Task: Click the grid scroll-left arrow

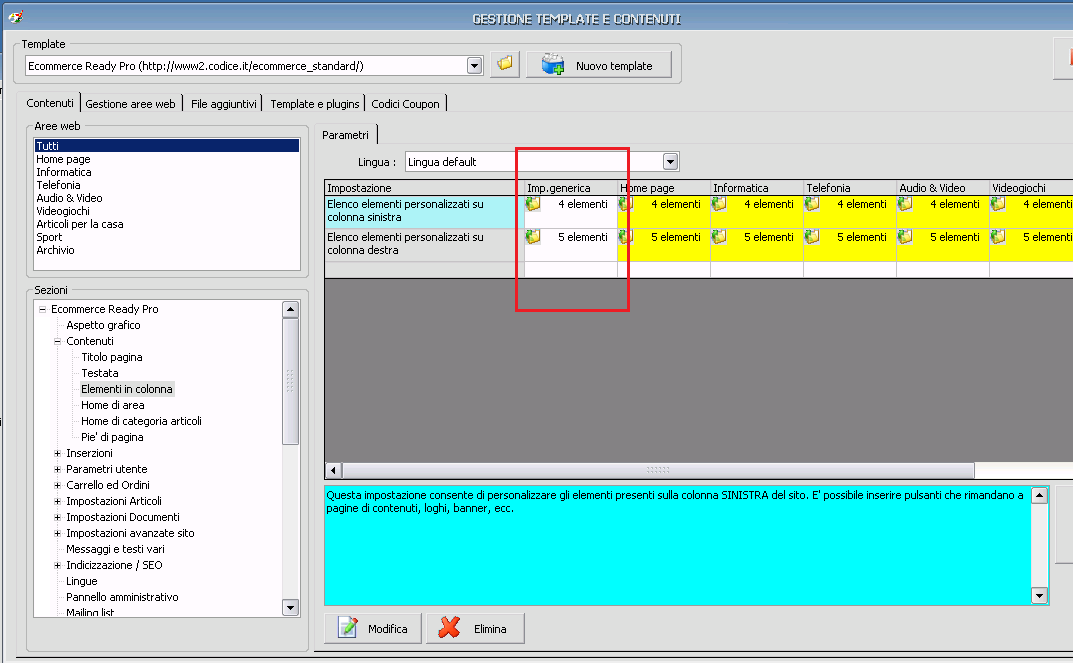Action: coord(333,470)
